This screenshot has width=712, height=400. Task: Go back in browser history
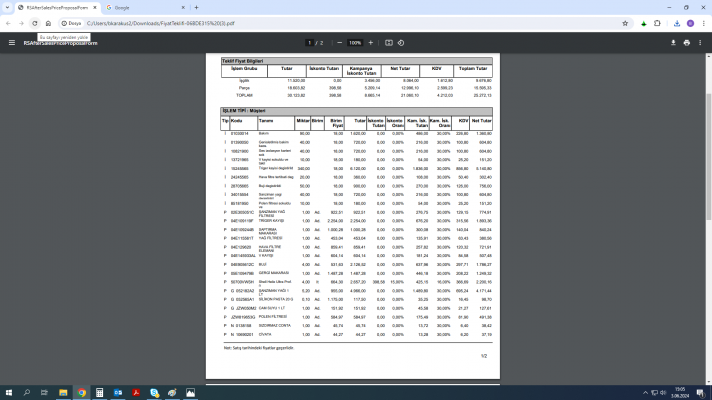coord(8,23)
